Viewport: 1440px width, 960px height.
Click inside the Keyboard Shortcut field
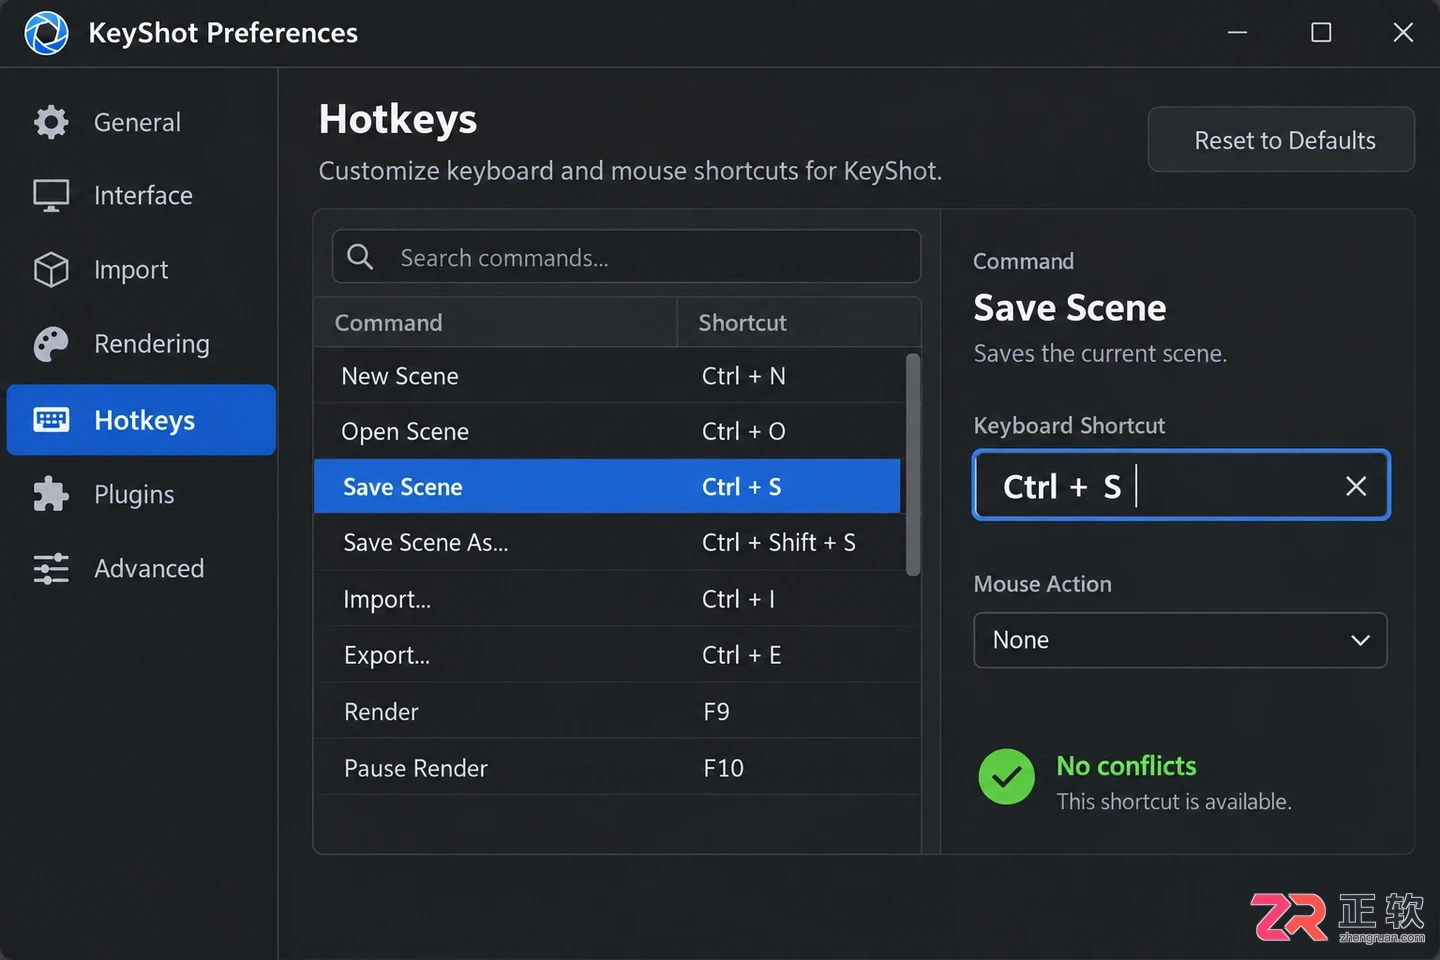(1181, 486)
